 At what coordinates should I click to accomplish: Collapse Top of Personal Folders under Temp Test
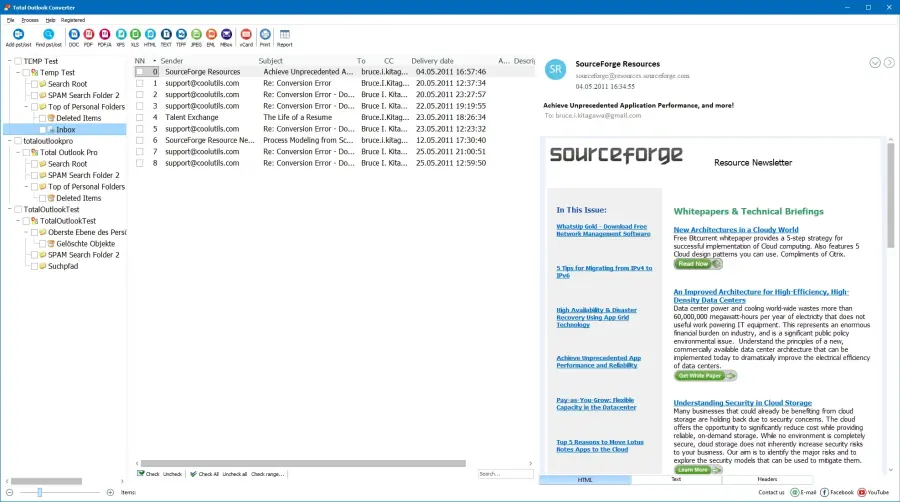[26, 107]
